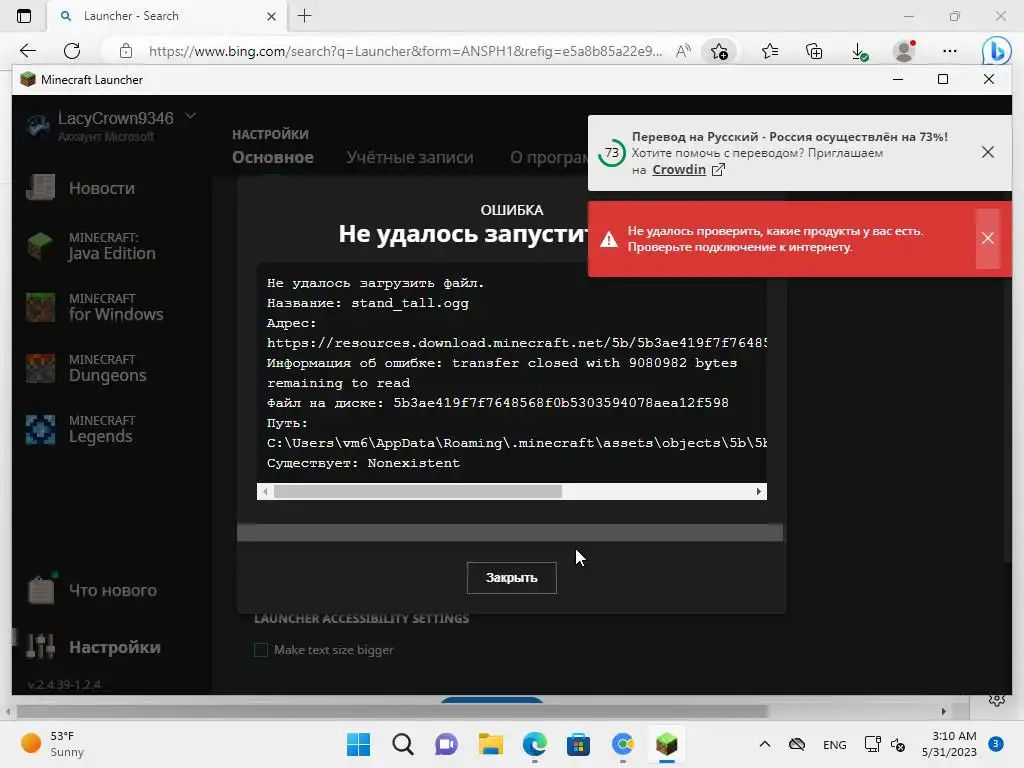The image size is (1024, 768).
Task: Open Настройки in launcher sidebar
Action: pos(93,647)
